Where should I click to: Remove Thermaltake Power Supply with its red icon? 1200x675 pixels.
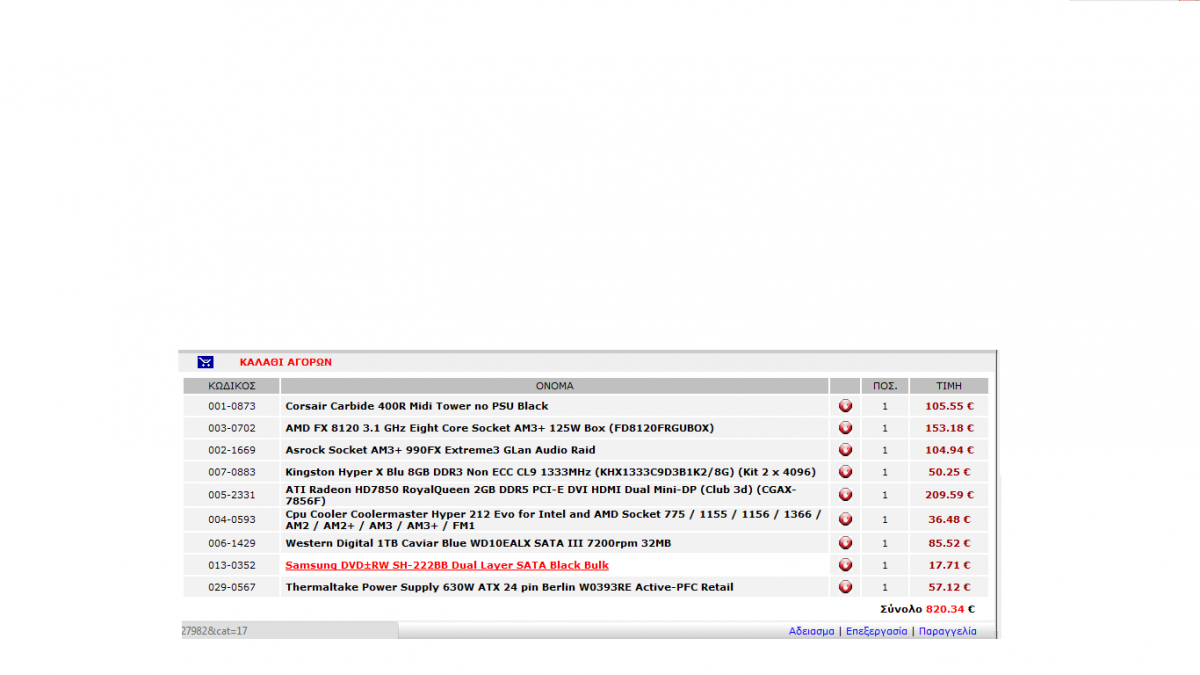[845, 587]
